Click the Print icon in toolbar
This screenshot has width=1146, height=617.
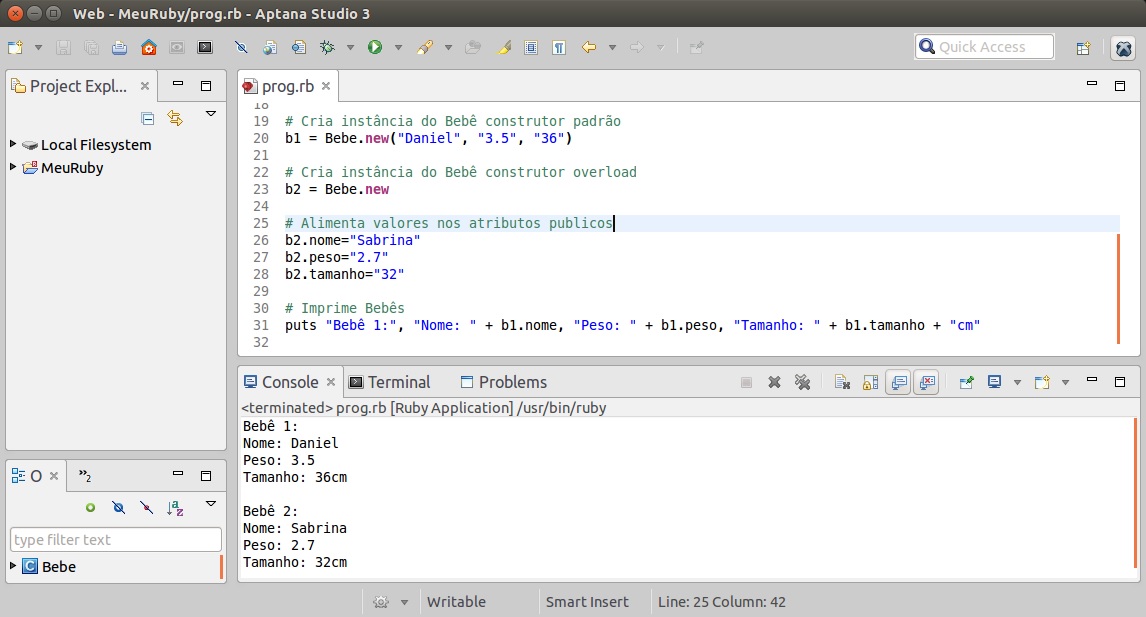119,47
